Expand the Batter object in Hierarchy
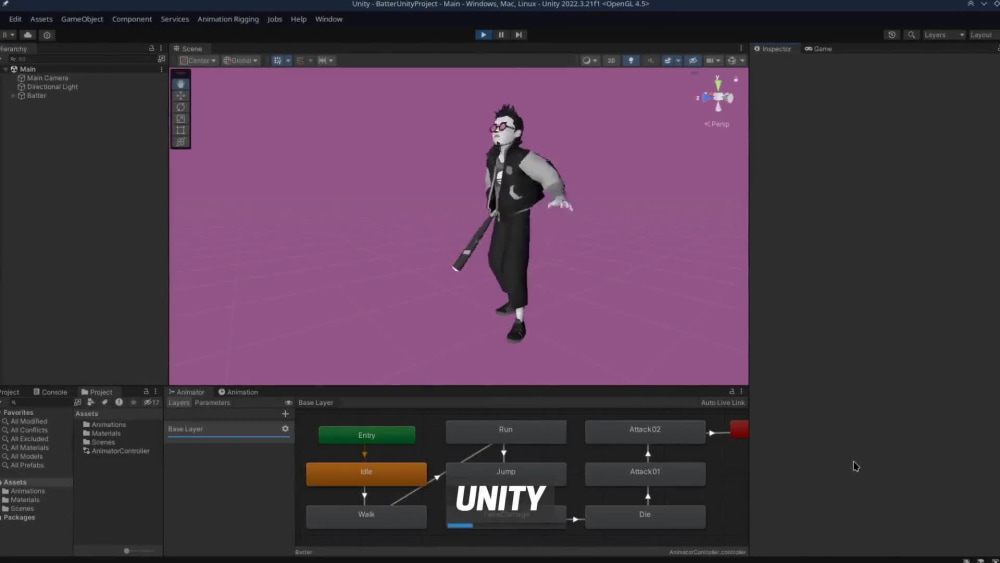Image resolution: width=1000 pixels, height=563 pixels. (13, 96)
